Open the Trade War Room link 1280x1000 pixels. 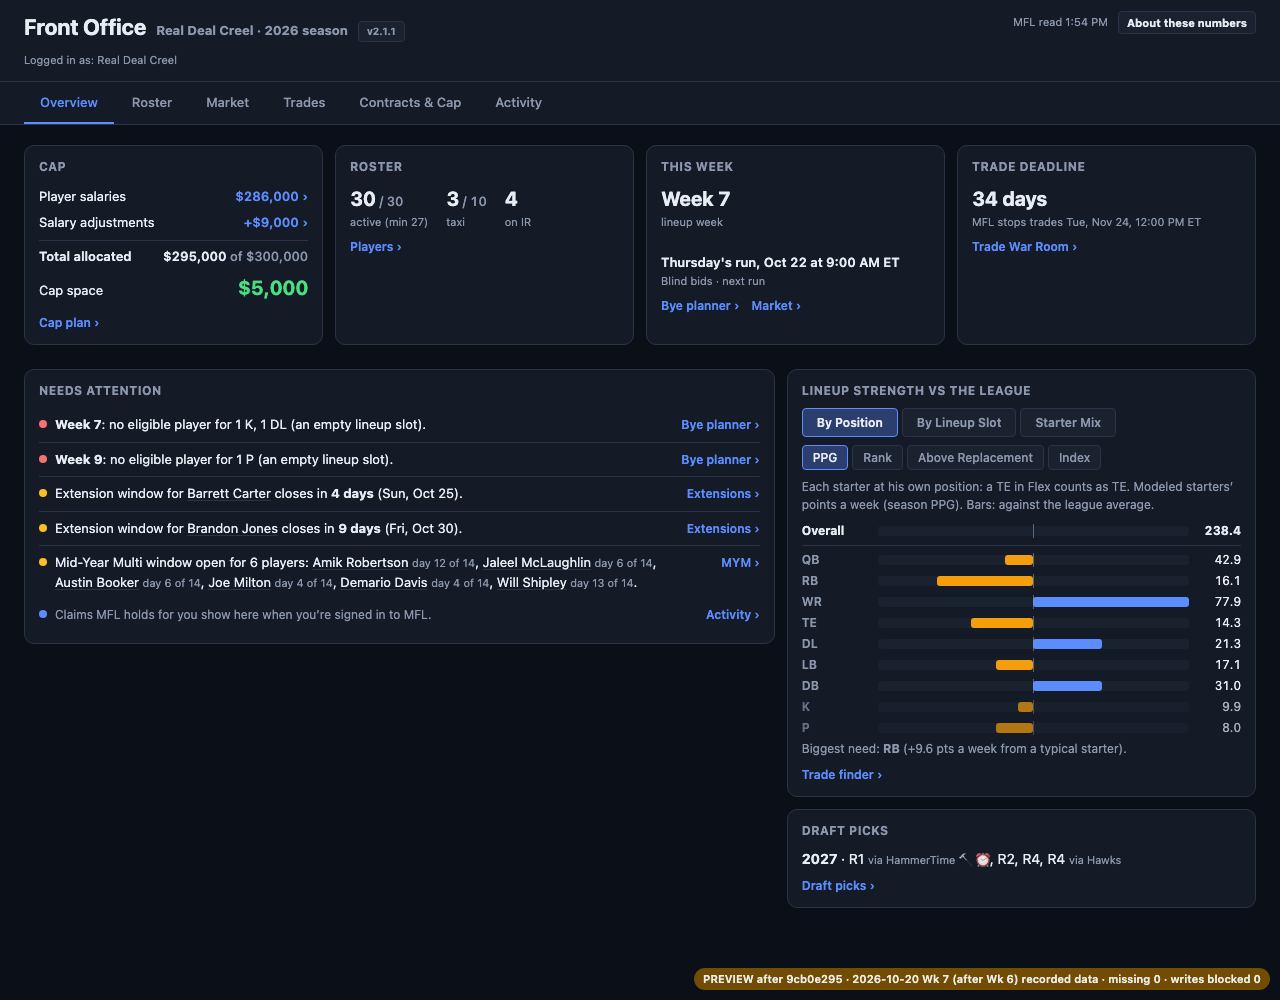point(1024,247)
